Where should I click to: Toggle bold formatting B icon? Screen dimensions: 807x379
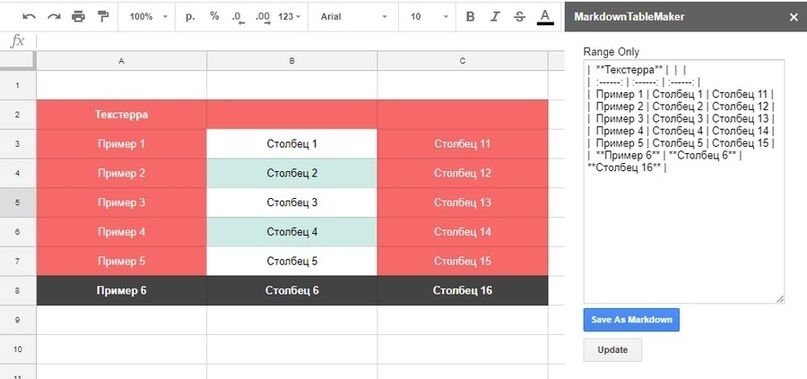(470, 17)
